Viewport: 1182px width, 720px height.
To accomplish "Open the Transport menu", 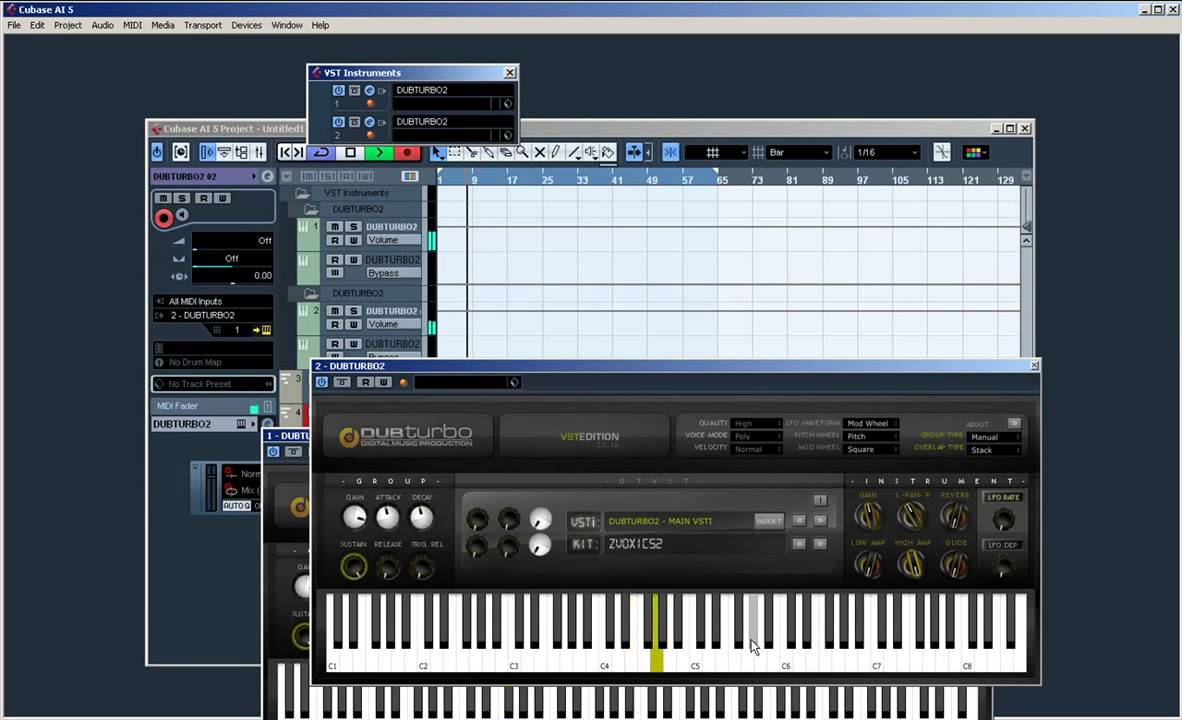I will (203, 25).
